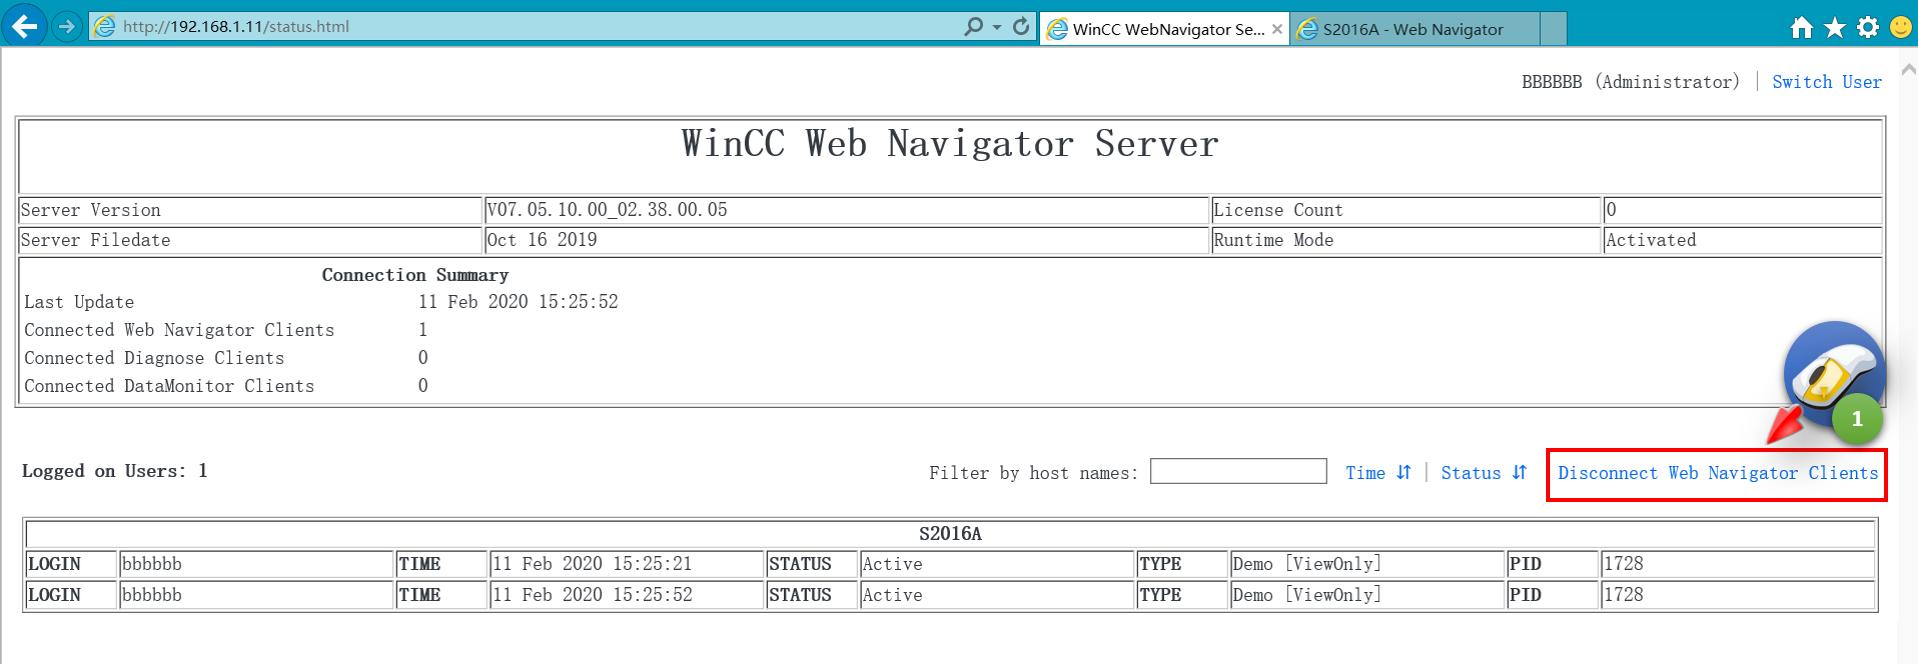This screenshot has height=664, width=1918.
Task: Click the S2016A host header row
Action: pyautogui.click(x=950, y=533)
